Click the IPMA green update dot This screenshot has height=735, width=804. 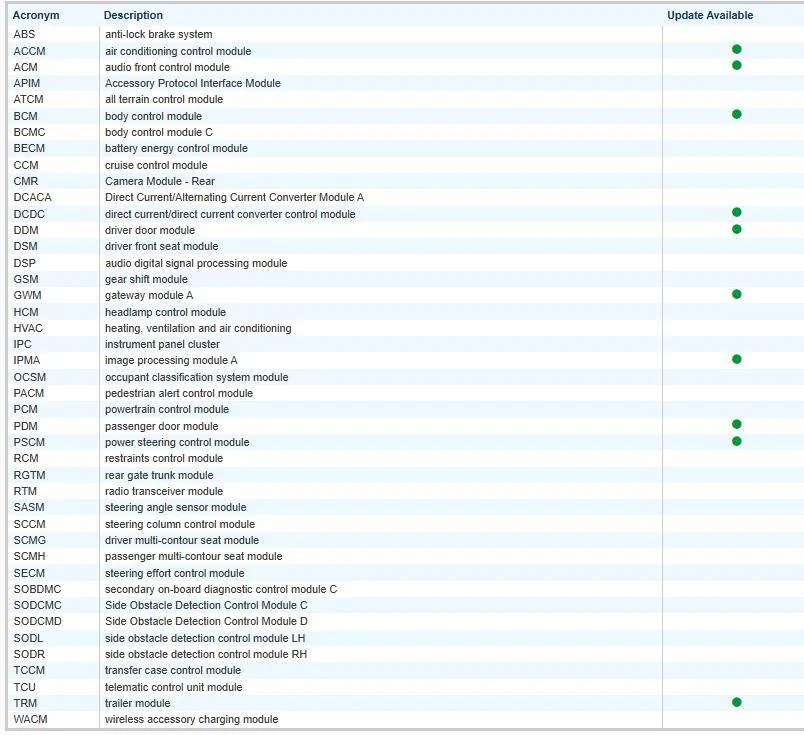click(x=736, y=359)
